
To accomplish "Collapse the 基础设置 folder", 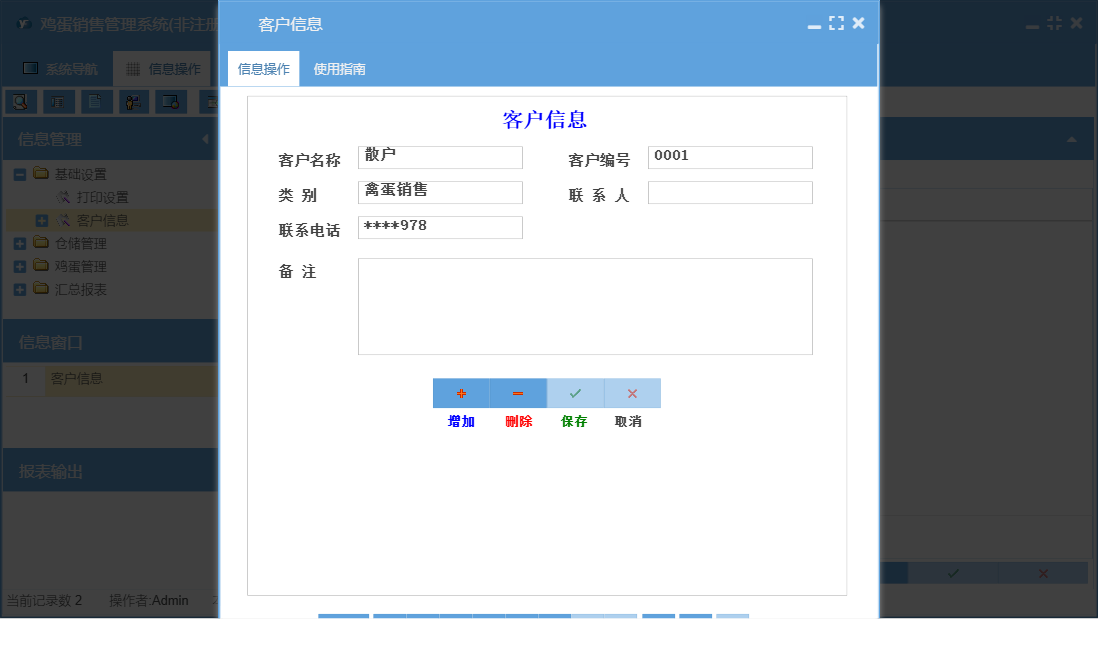I will coord(18,173).
